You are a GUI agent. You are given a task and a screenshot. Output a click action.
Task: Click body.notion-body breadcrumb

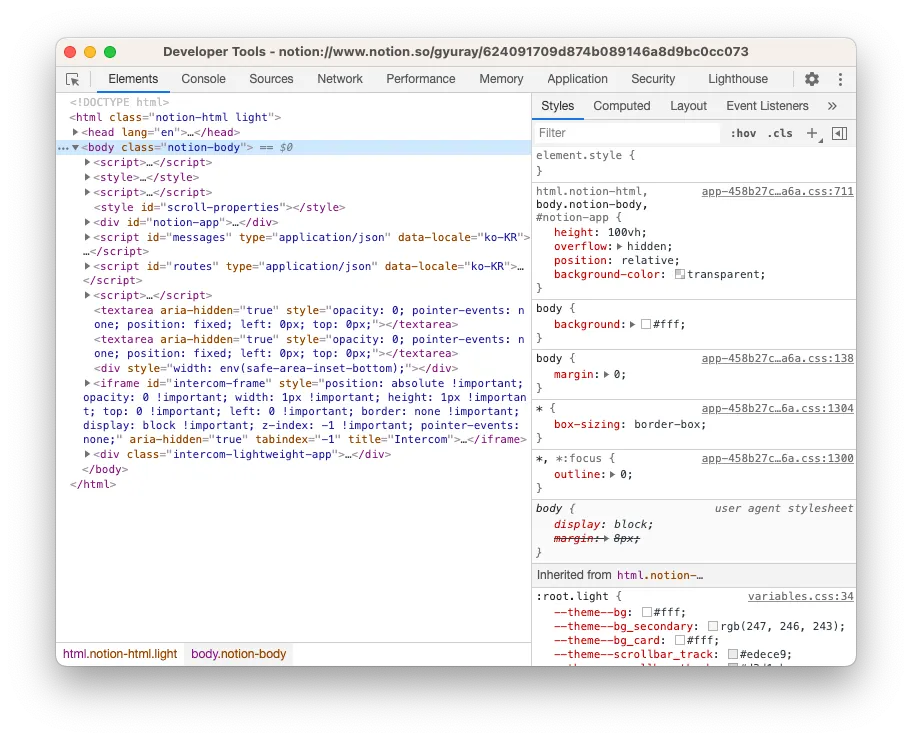pos(238,654)
